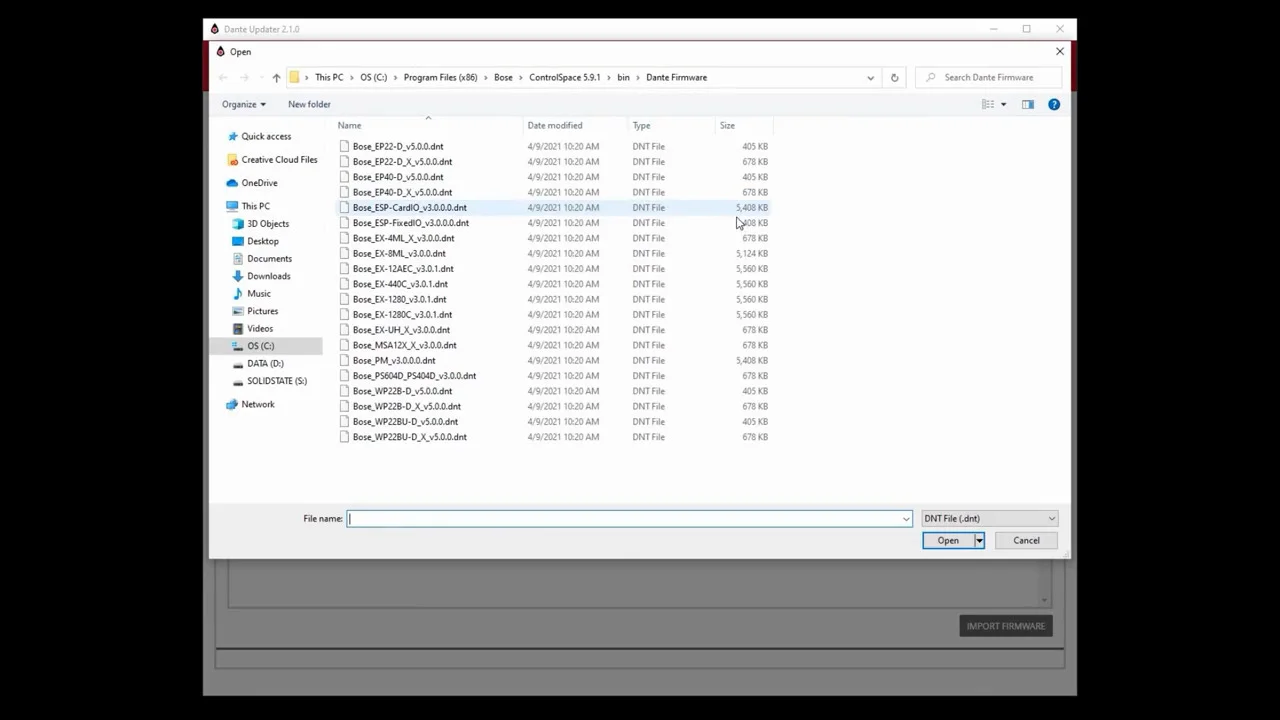Refresh the Dante Firmware folder

(x=894, y=77)
